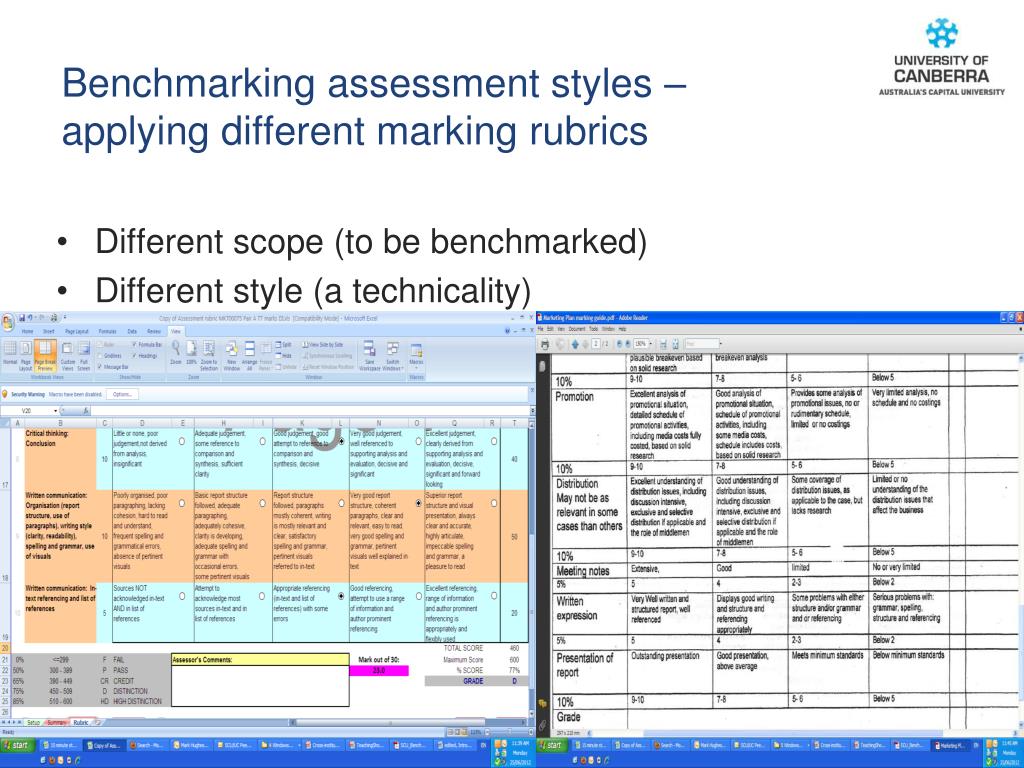
Task: Open the Pages panel in Adobe Reader sidebar
Action: pyautogui.click(x=541, y=366)
